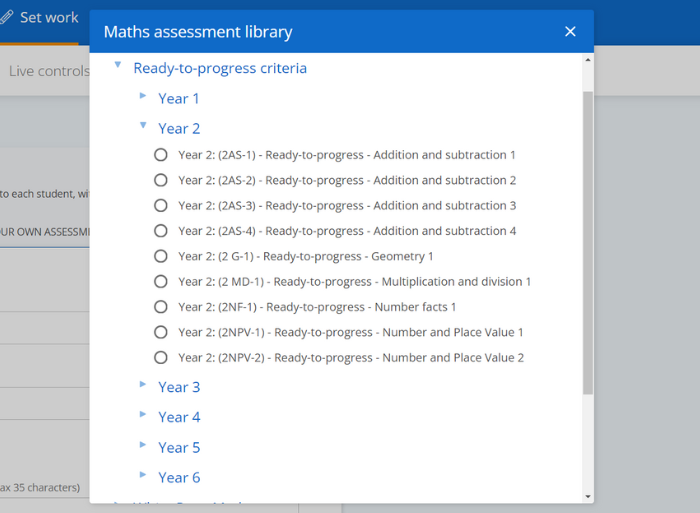Viewport: 700px width, 513px height.
Task: Click the Year 1 label
Action: (x=179, y=99)
